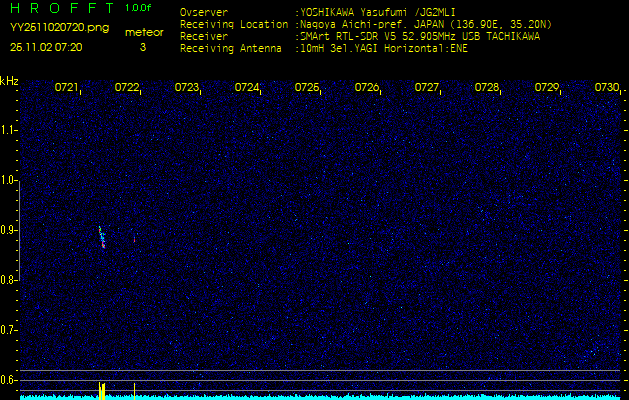
Task: Select the YY2611020720.png filename label
Action: [53, 28]
